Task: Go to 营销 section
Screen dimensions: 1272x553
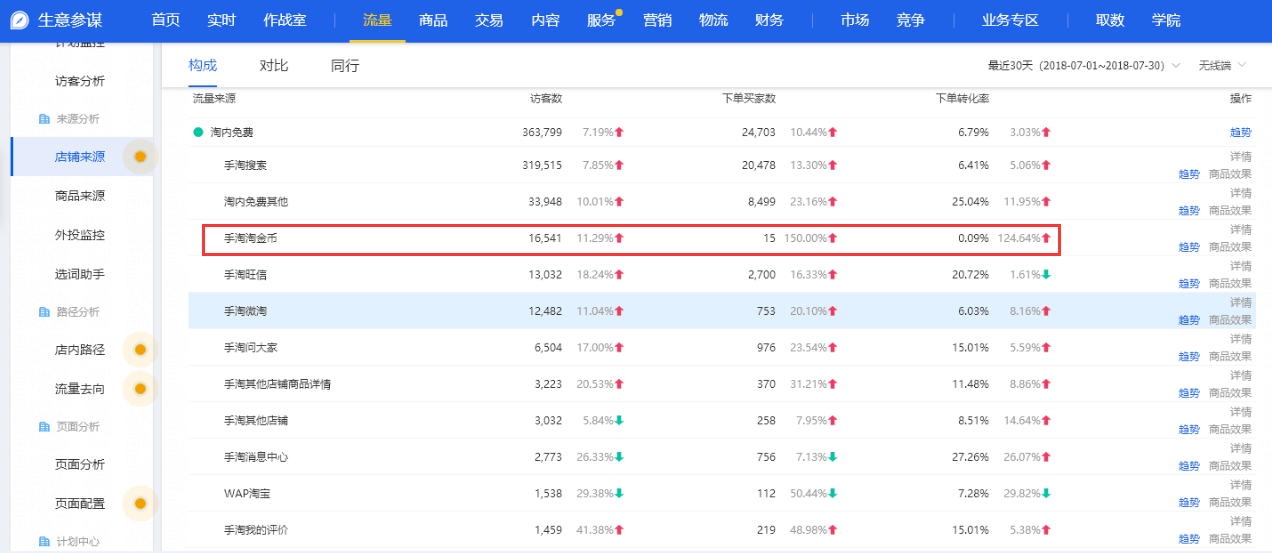Action: tap(657, 21)
